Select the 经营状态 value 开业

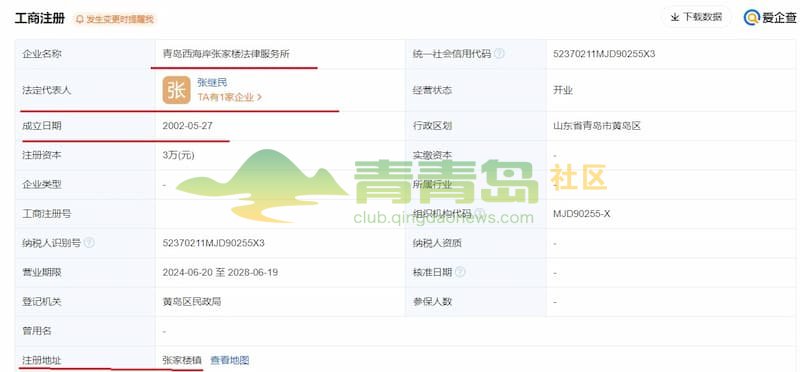coord(563,90)
